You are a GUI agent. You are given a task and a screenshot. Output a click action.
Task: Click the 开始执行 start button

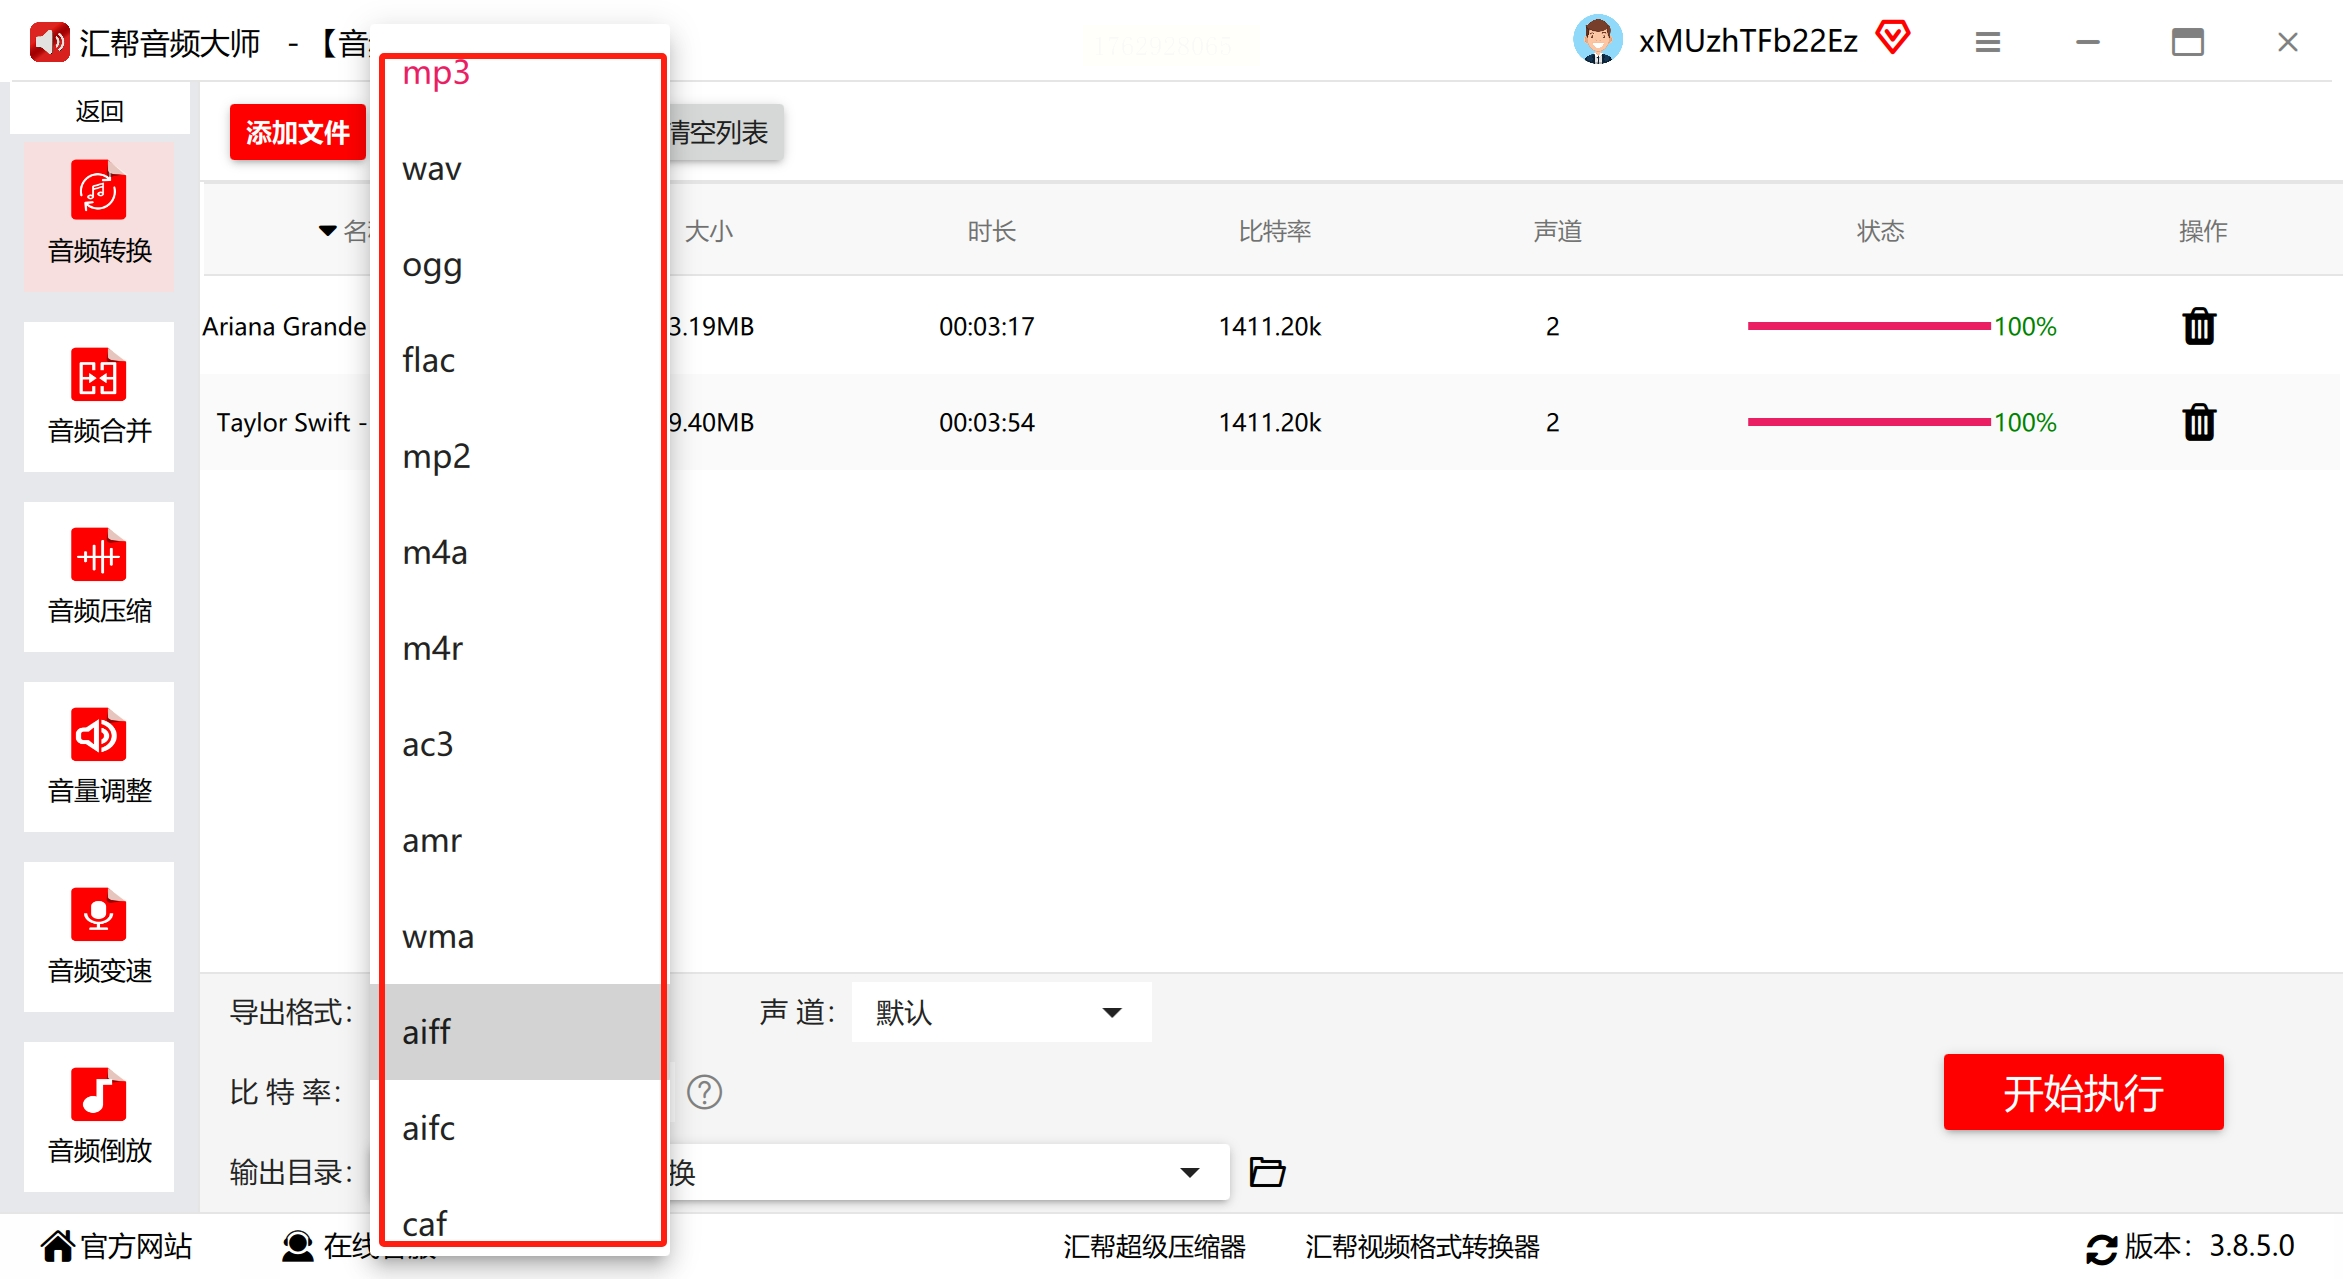click(2082, 1092)
